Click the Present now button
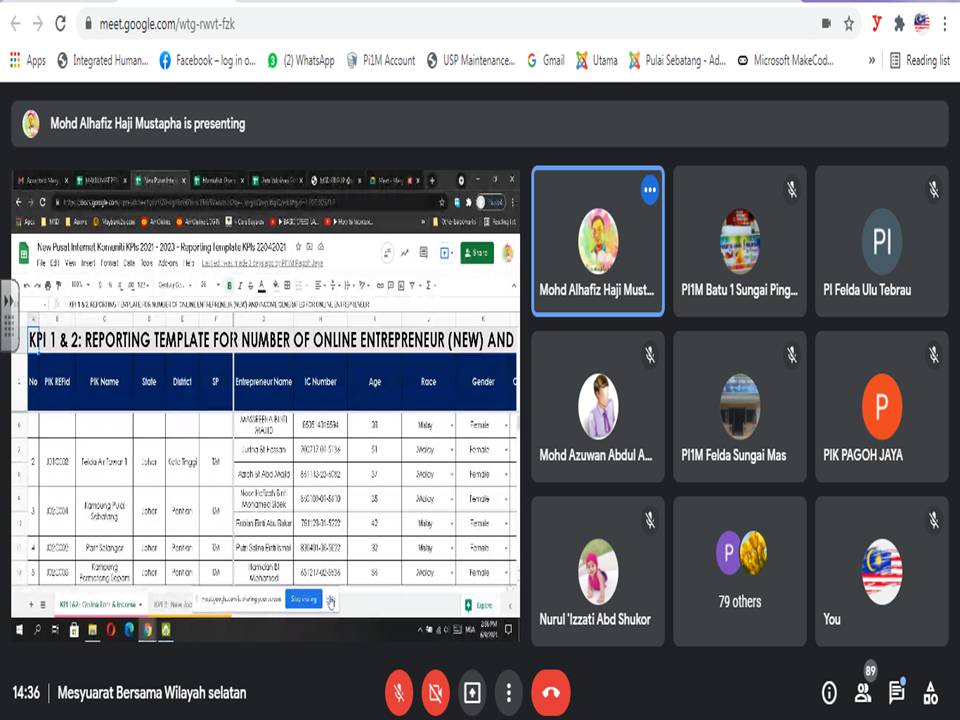 pos(472,692)
